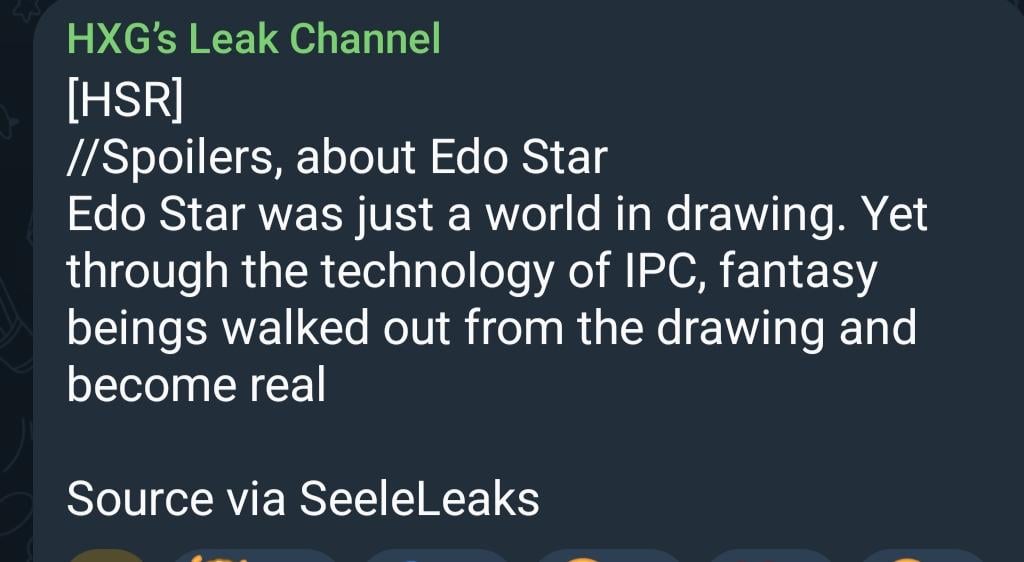Click the chat background left of the bubble
Viewport: 1024px width, 562px height.
pos(16,300)
